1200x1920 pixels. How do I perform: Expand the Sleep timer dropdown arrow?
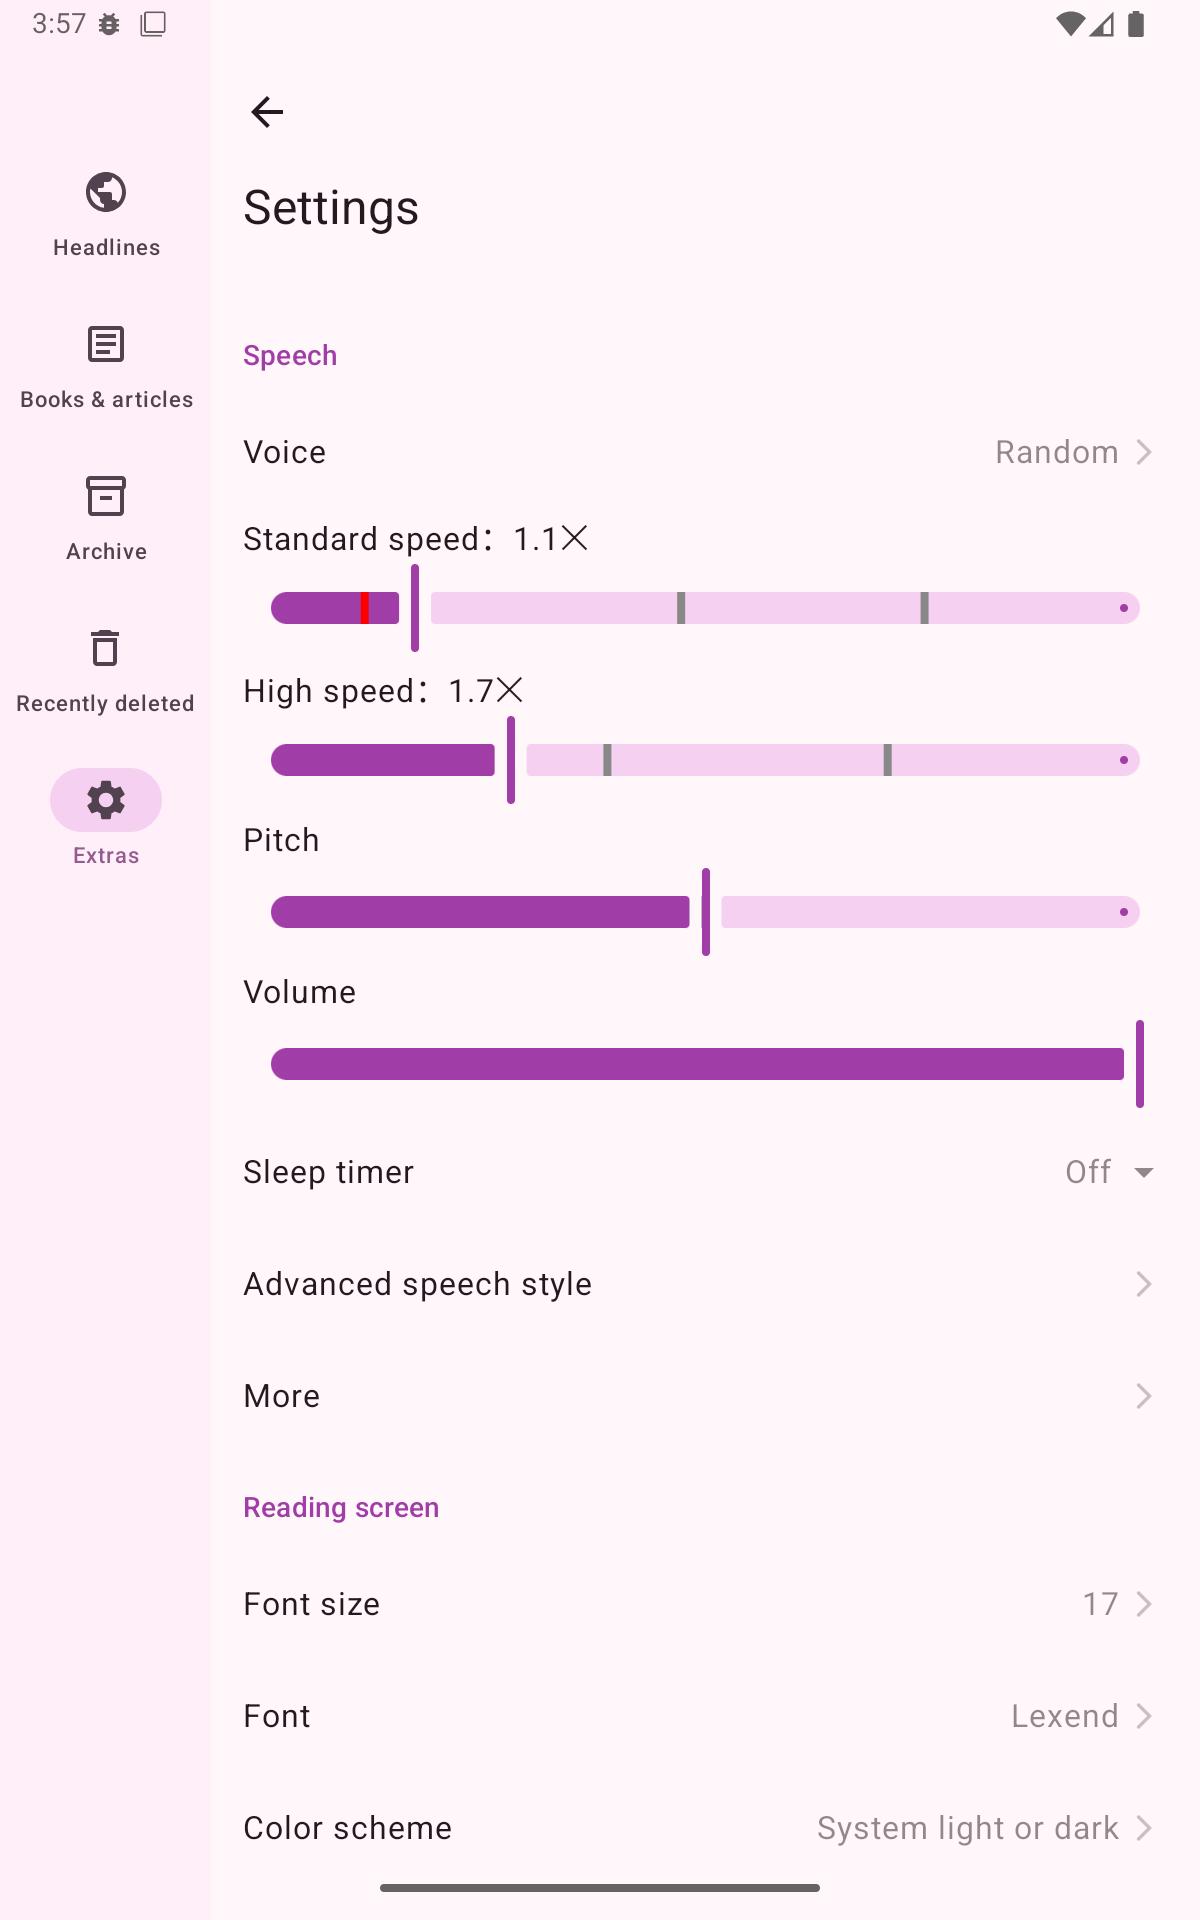[x=1144, y=1172]
